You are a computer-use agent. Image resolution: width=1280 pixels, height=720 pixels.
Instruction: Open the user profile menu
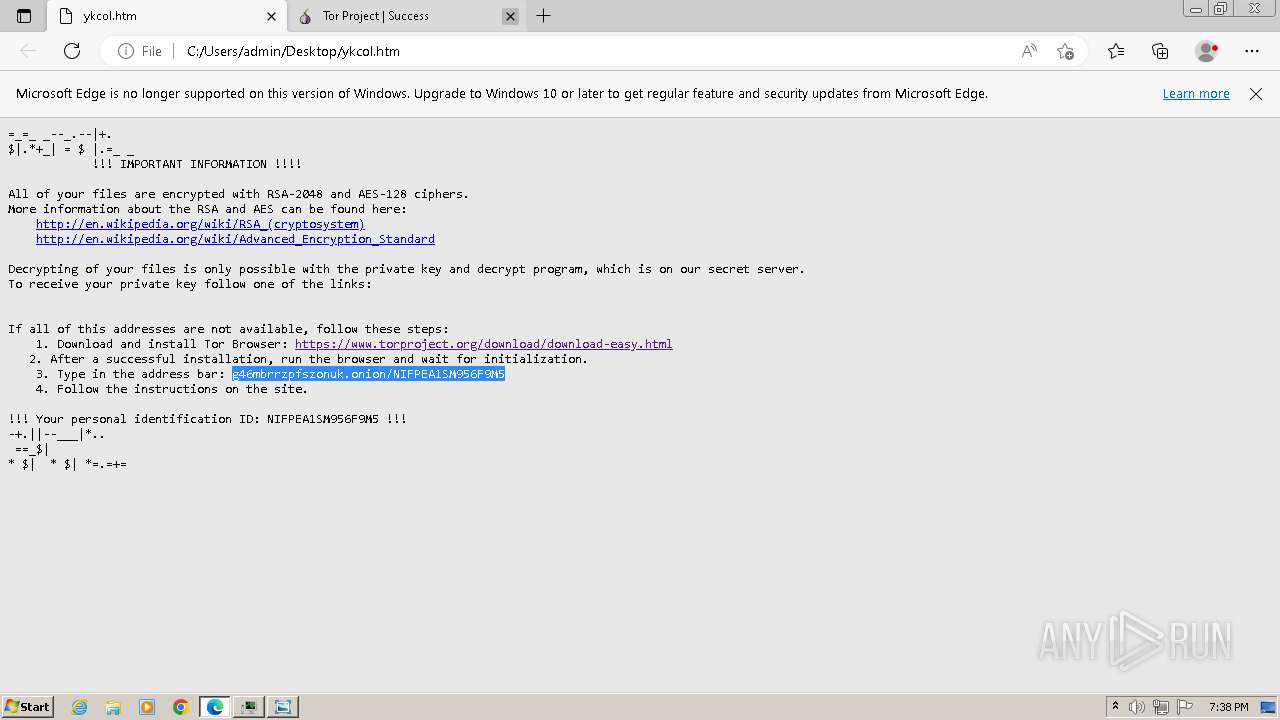(1207, 51)
